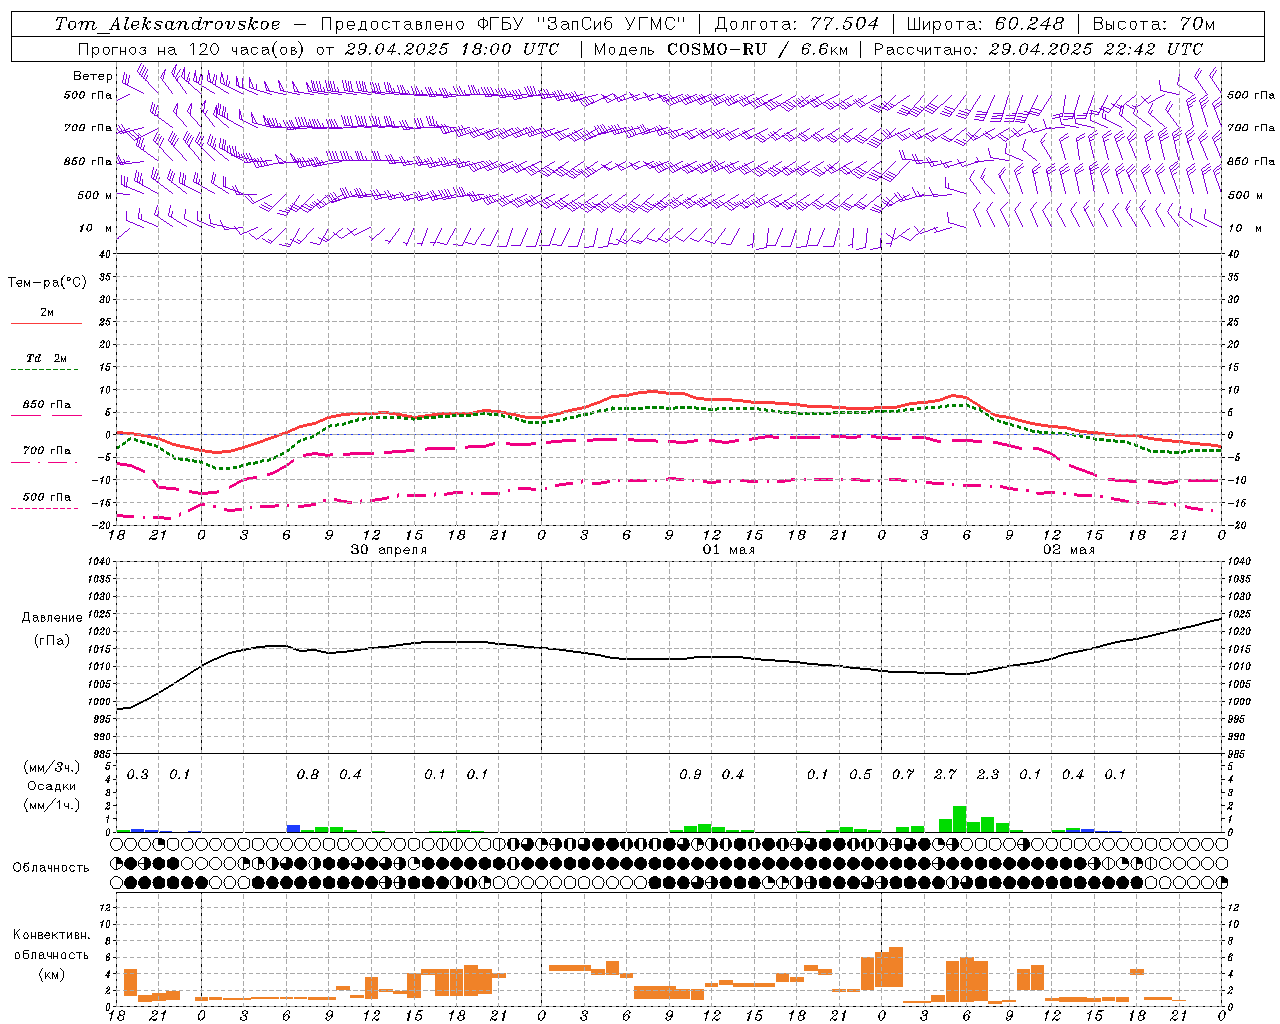
Task: Click the 30 апреля date label
Action: [388, 550]
